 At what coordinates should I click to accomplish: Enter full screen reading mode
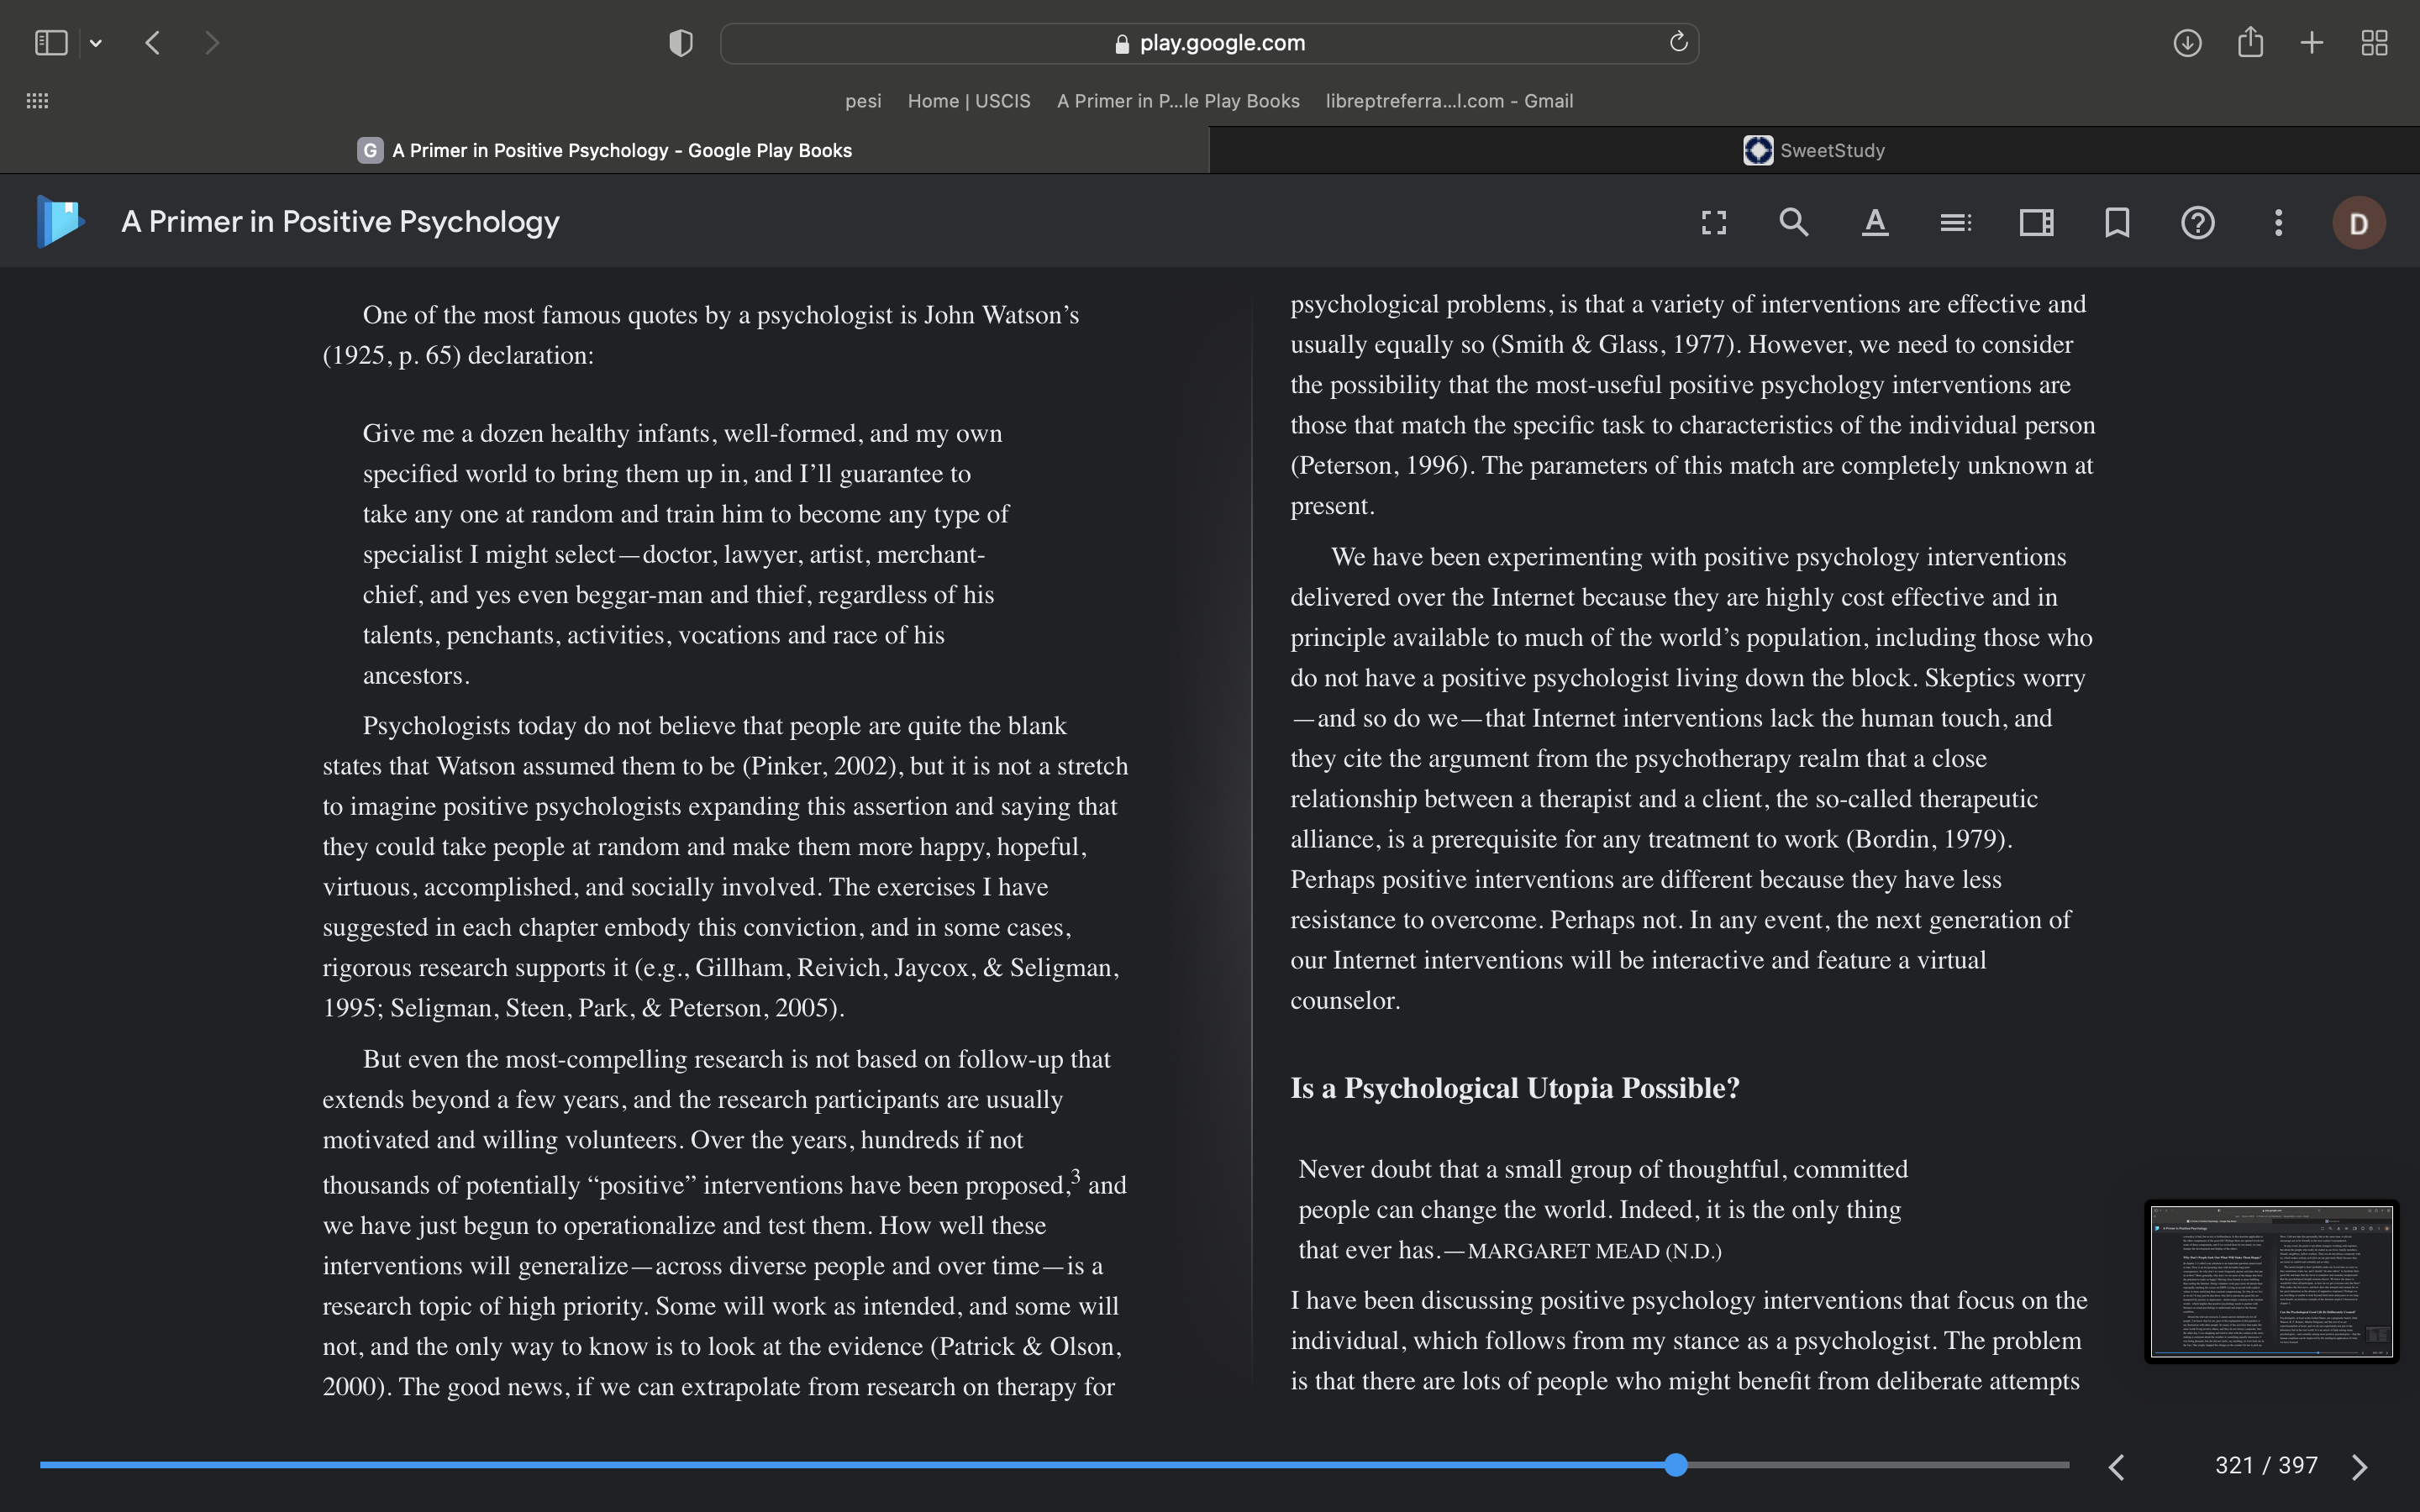pyautogui.click(x=1714, y=222)
